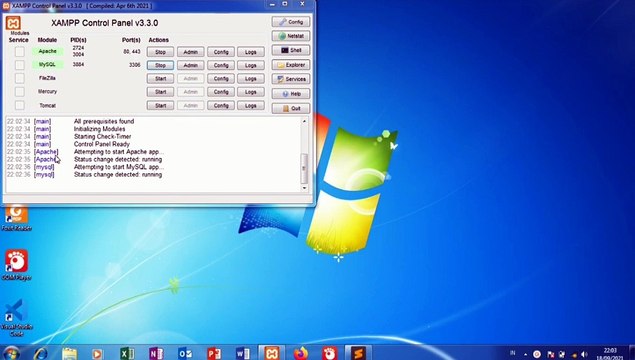
Task: Open the GOM Player desktop shortcut
Action: (x=16, y=265)
